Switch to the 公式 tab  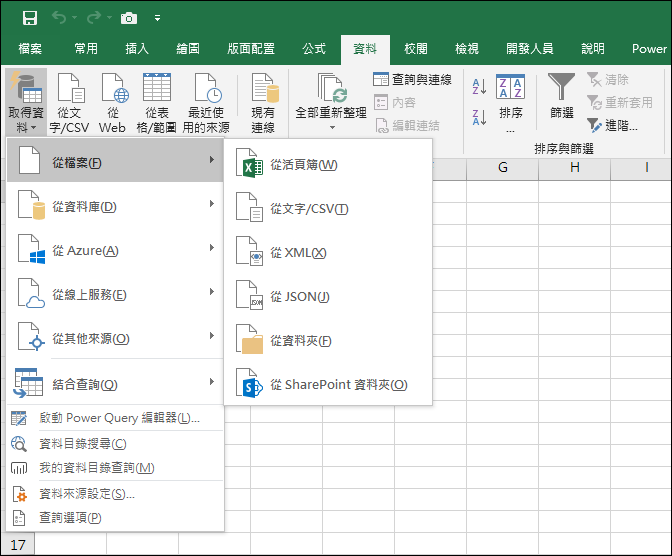(x=314, y=49)
